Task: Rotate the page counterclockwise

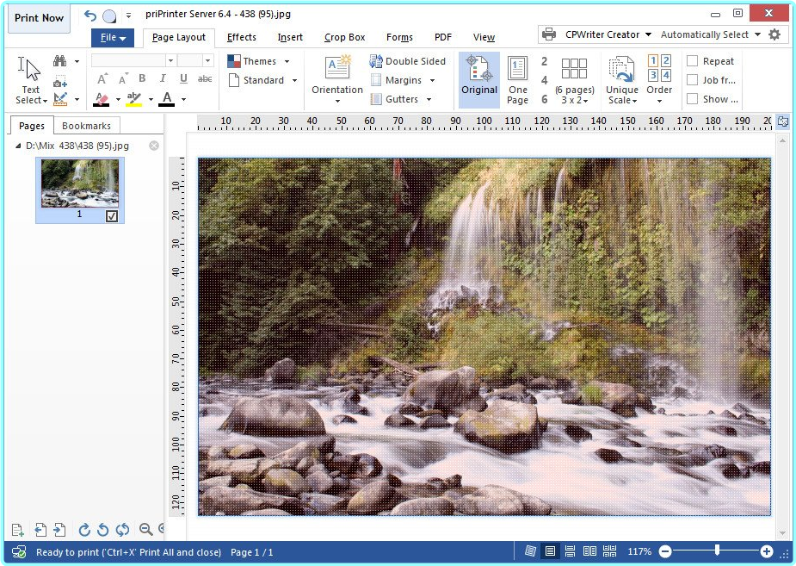Action: click(x=103, y=530)
